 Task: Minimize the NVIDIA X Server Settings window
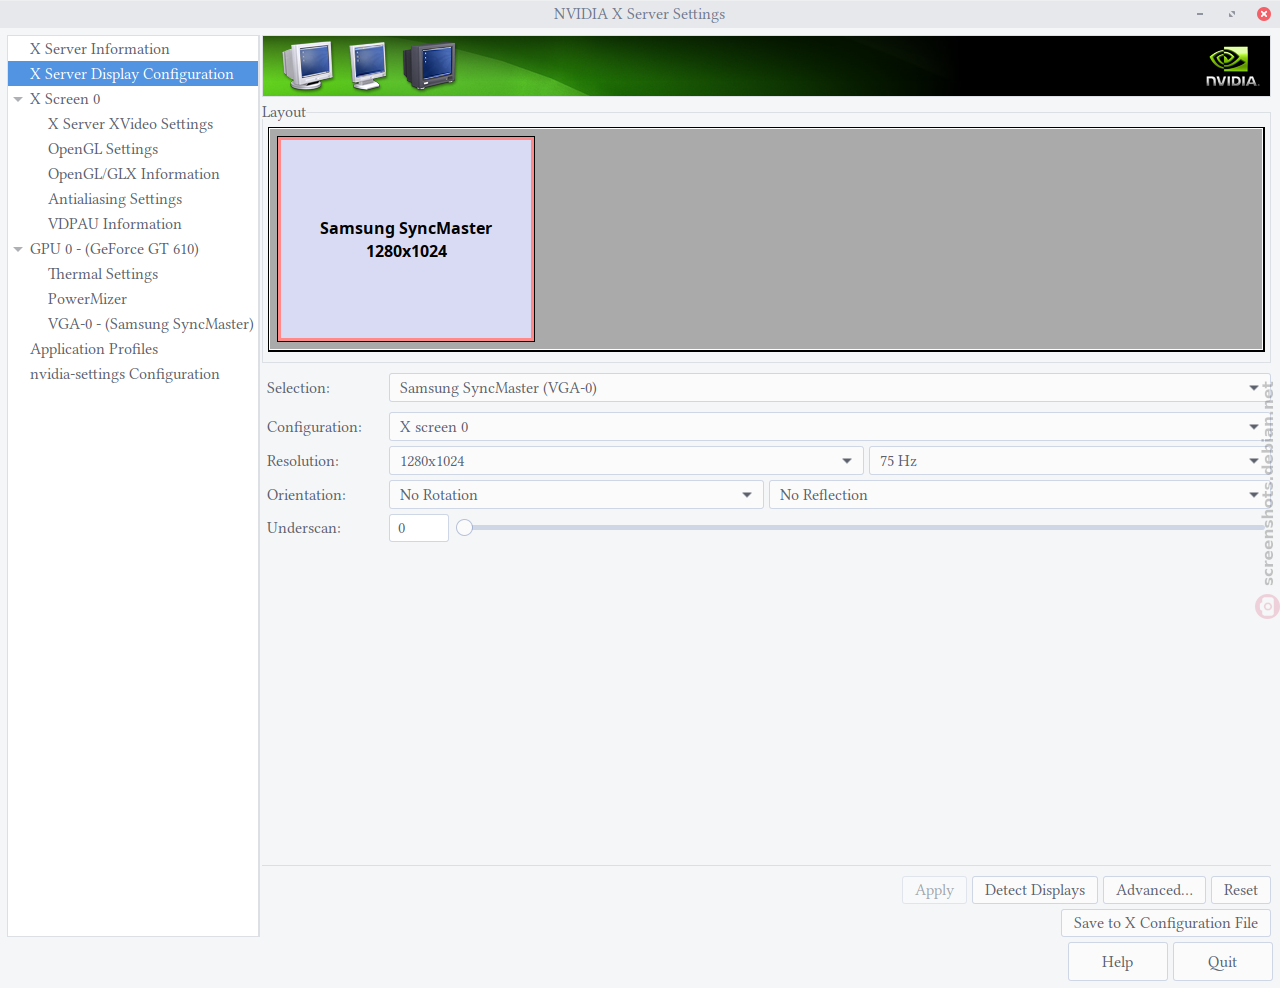pos(1200,14)
